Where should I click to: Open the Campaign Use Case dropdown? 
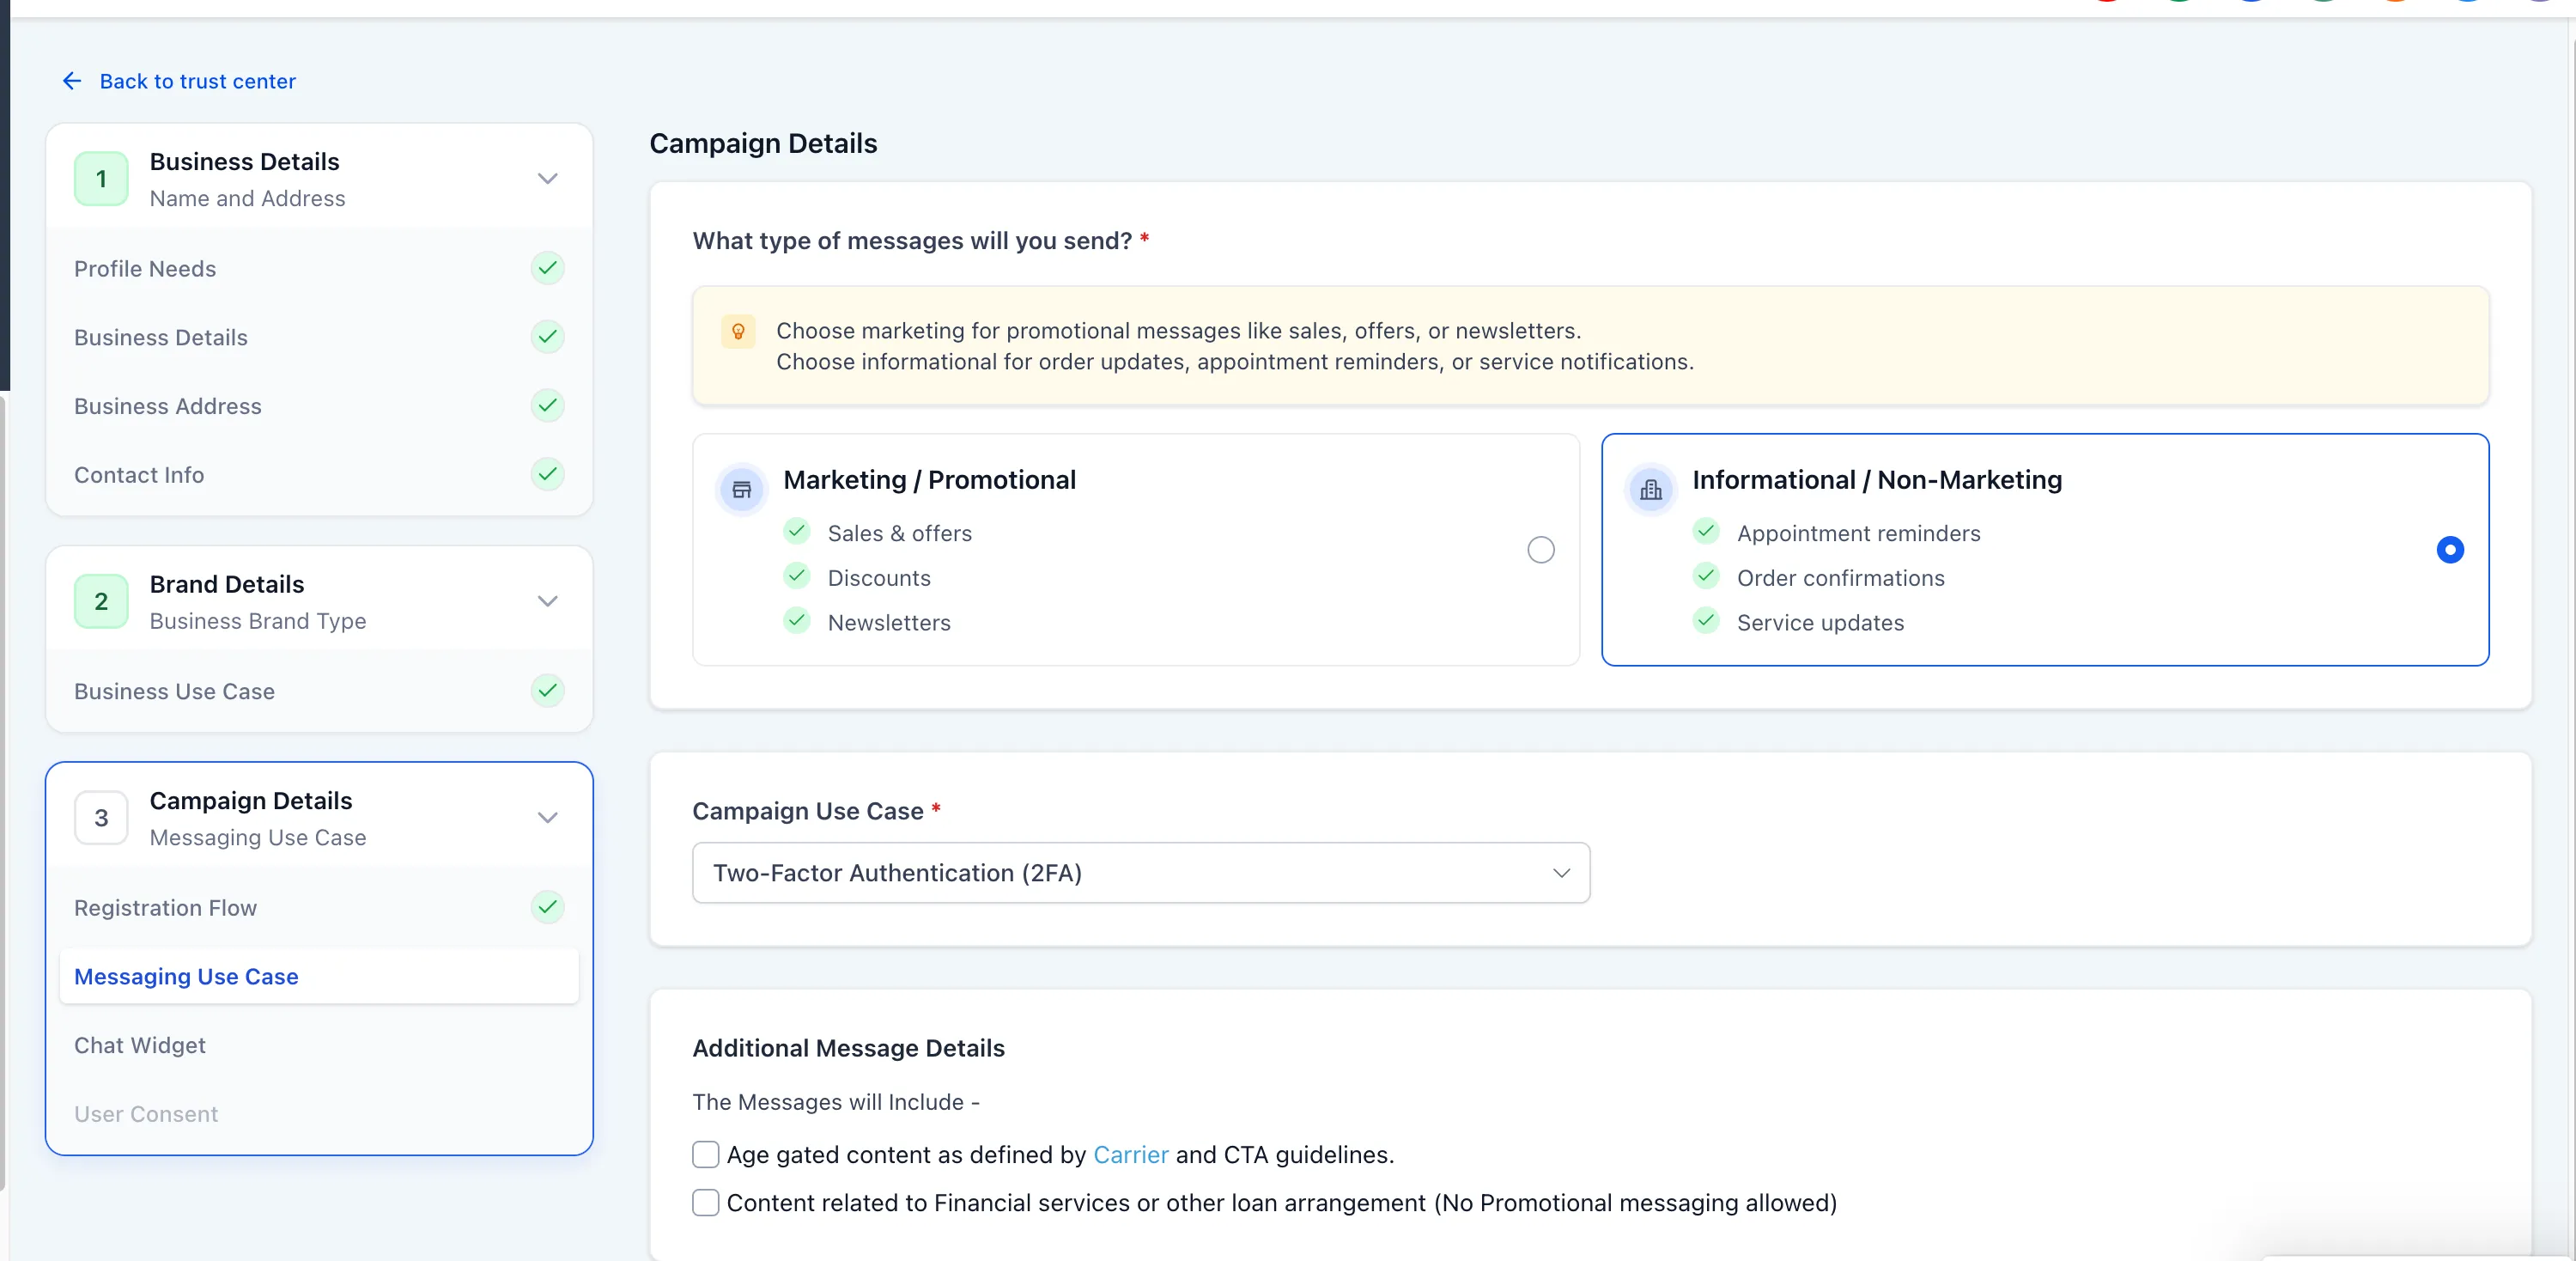pos(1141,872)
